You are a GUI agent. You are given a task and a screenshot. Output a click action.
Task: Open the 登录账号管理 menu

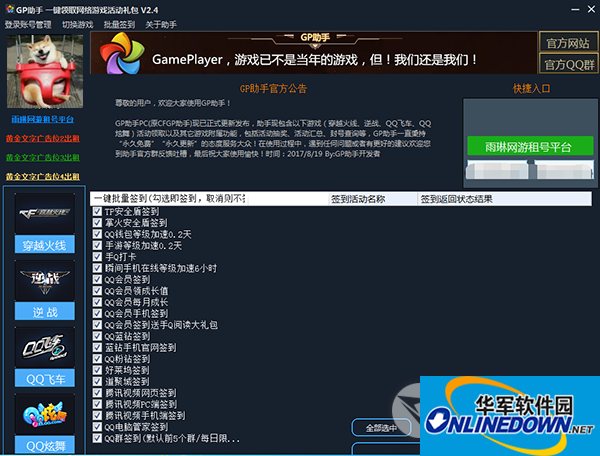pos(28,25)
